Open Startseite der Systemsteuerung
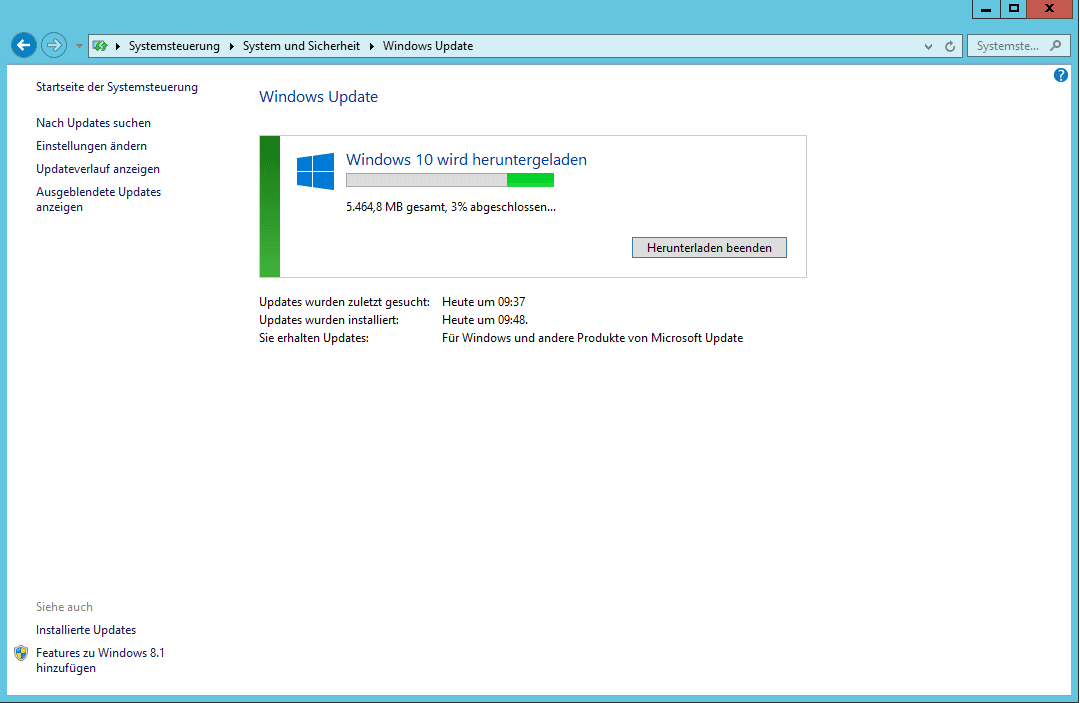This screenshot has width=1080, height=703. [117, 87]
